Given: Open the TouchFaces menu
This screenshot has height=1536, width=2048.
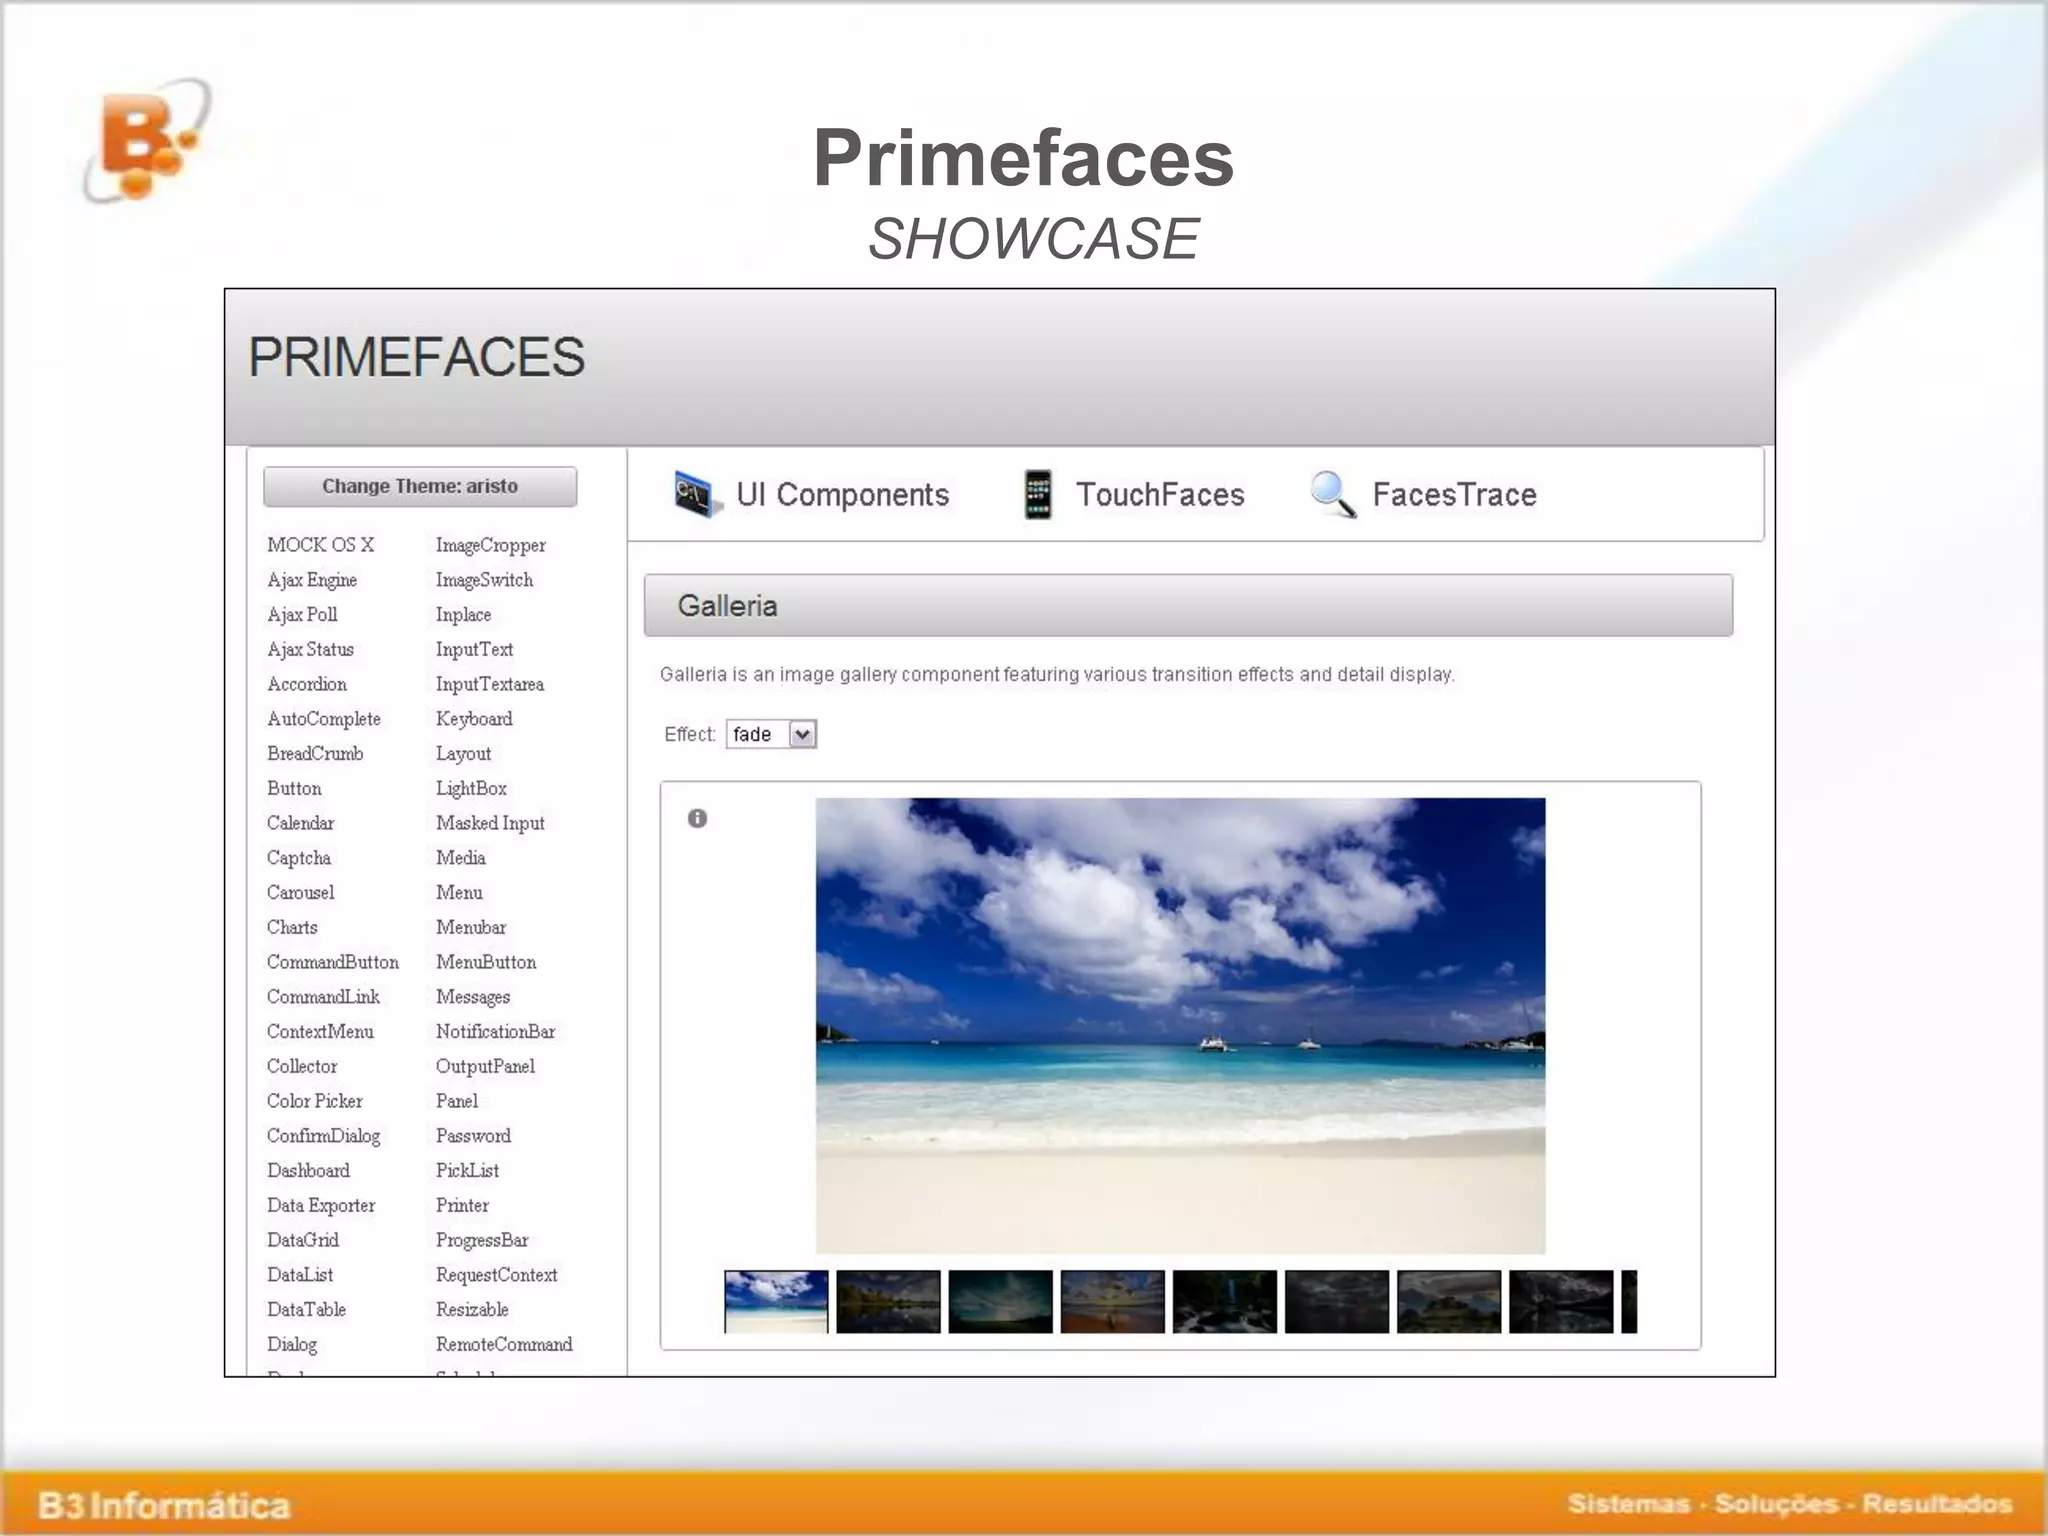Looking at the screenshot, I should (1160, 495).
